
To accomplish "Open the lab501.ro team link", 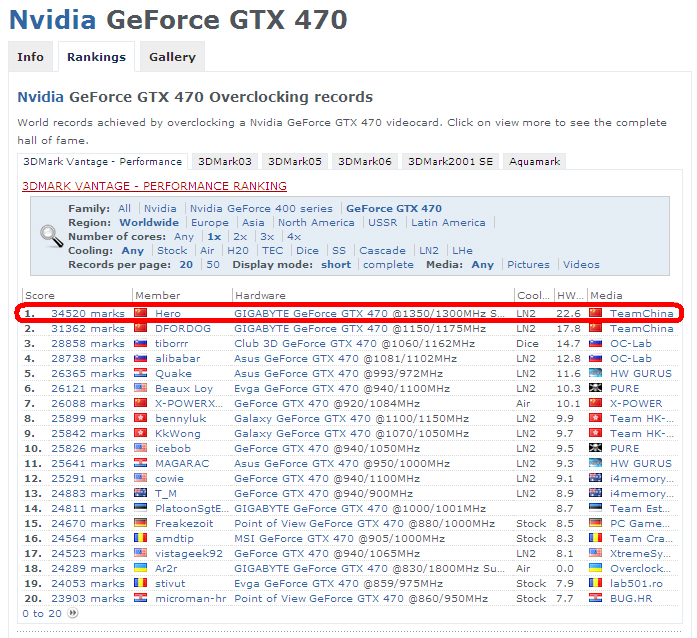I will point(636,583).
